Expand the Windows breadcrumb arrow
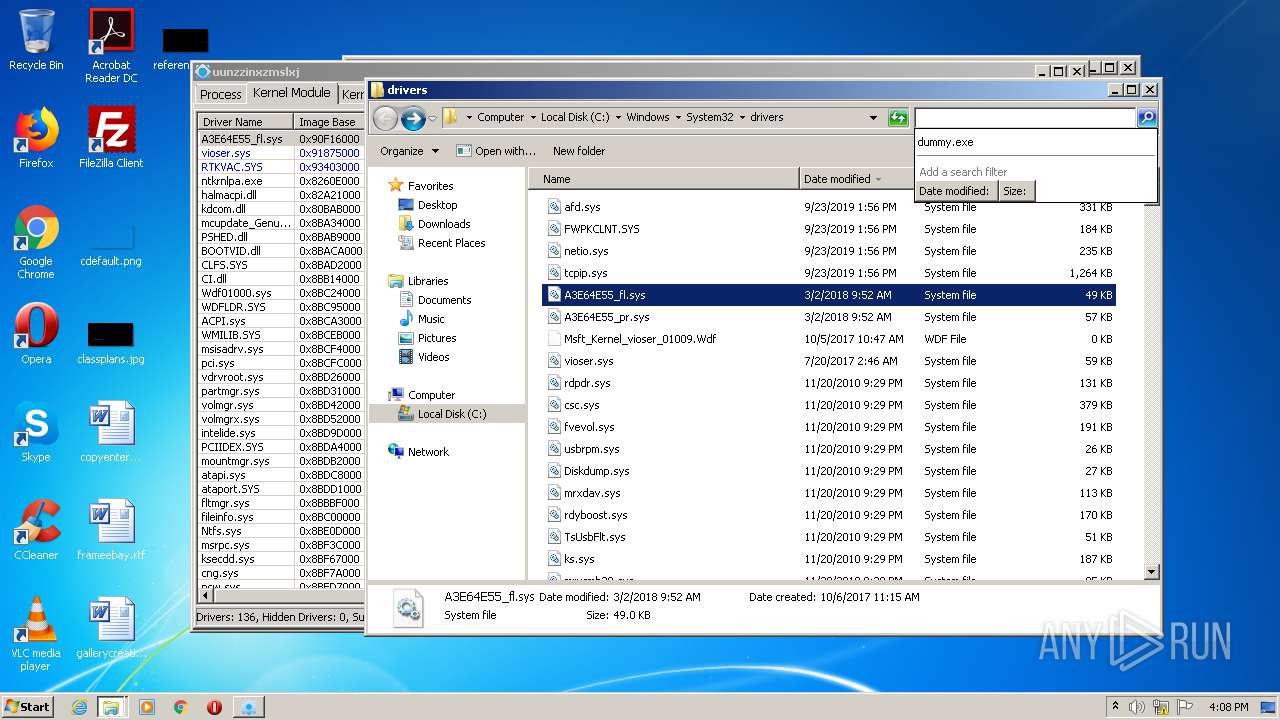Image resolution: width=1280 pixels, height=720 pixels. [678, 118]
